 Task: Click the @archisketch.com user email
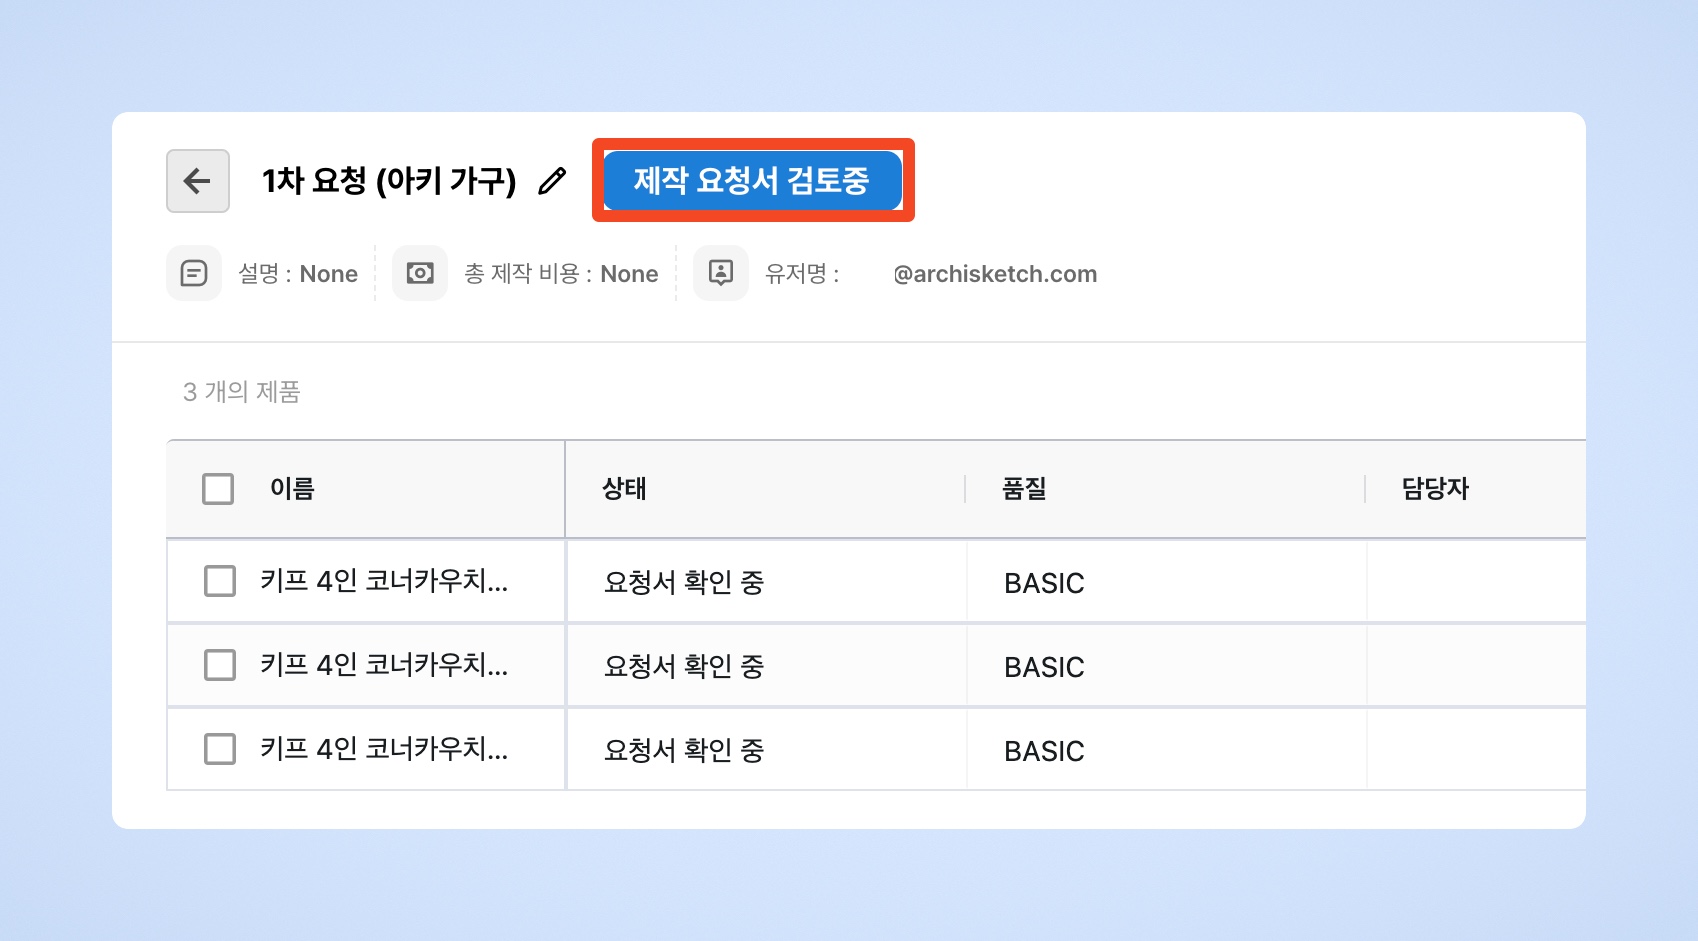[x=995, y=274]
